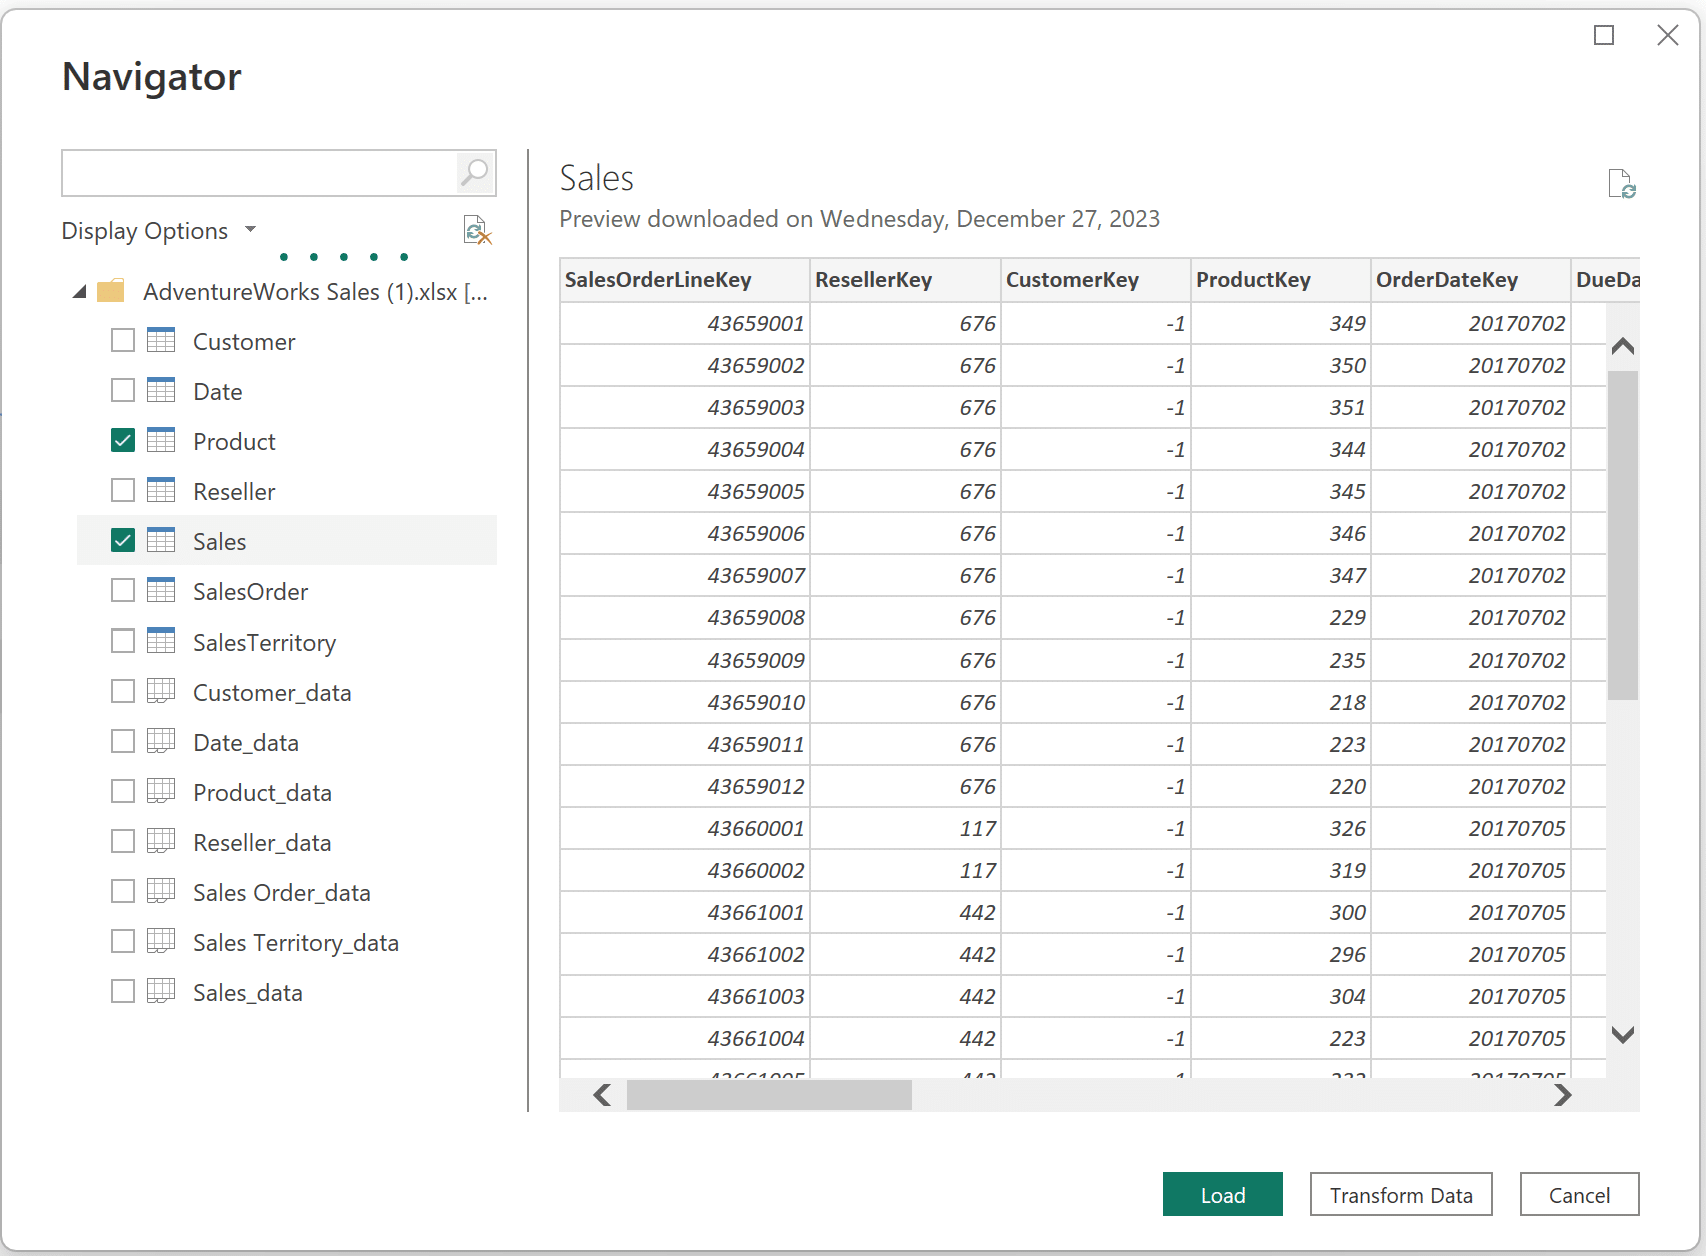
Task: Click the ProductKey column header
Action: point(1281,280)
